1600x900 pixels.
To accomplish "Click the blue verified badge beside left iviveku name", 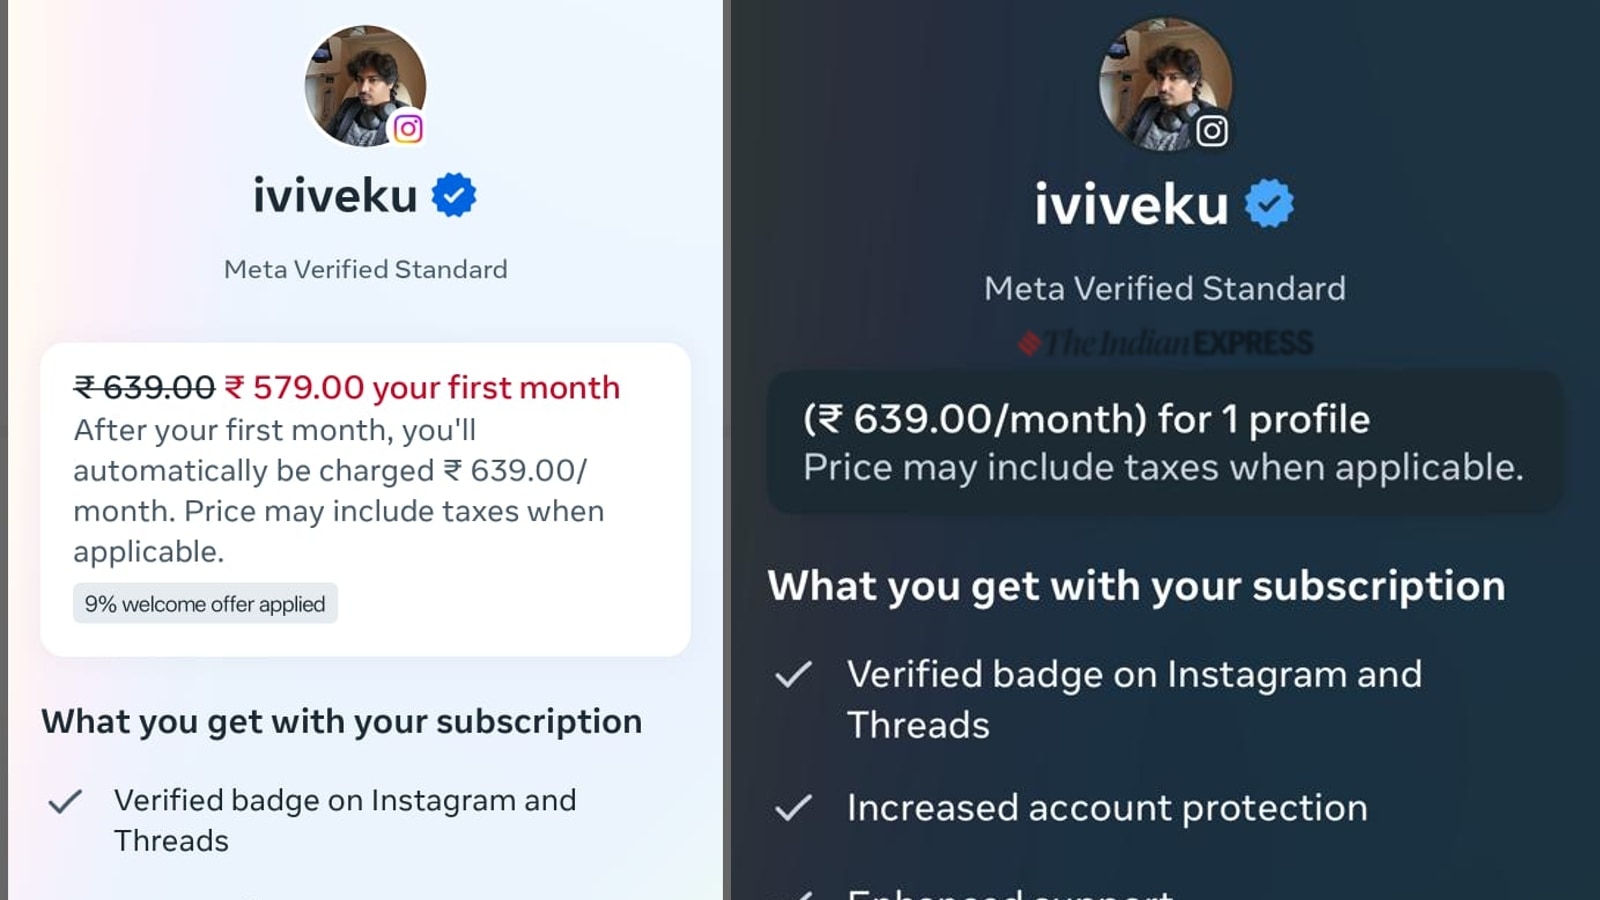I will pos(456,194).
